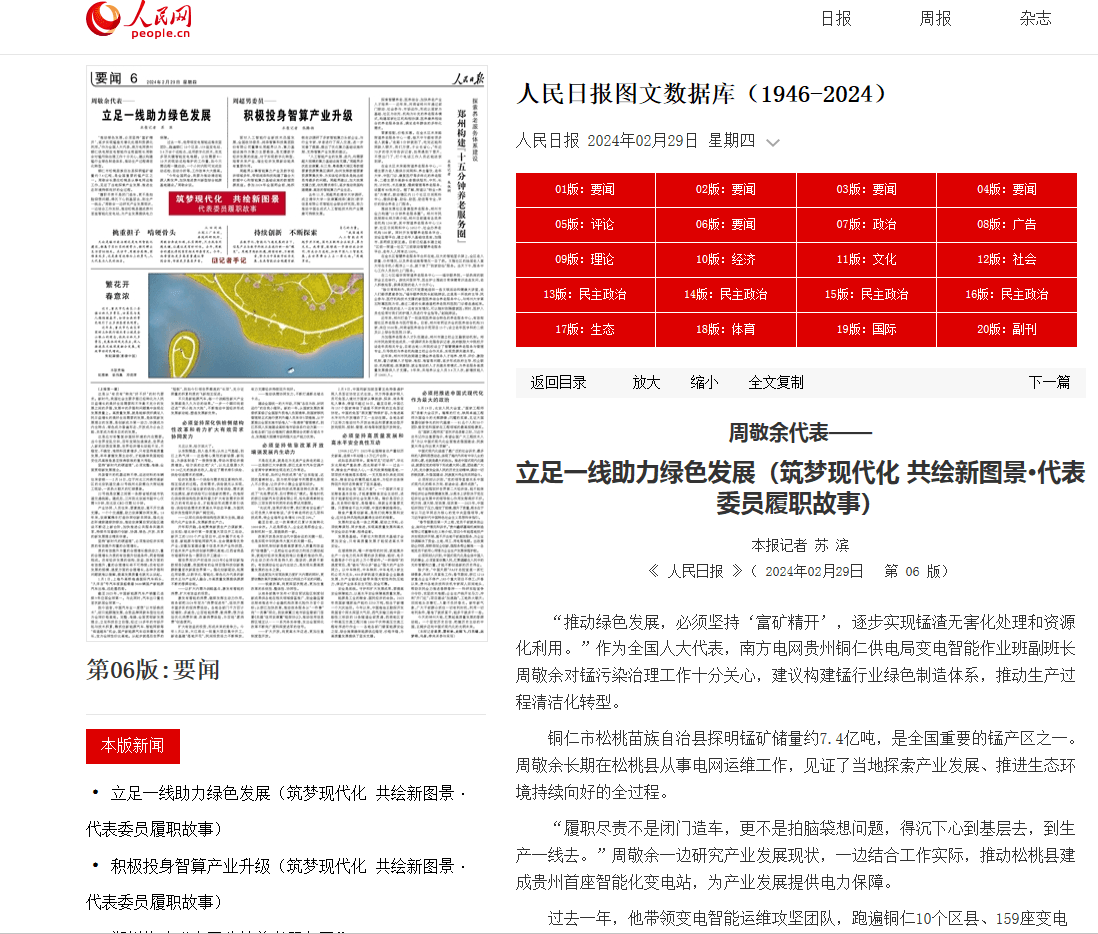Click 放大 to enlarge text
Viewport: 1098px width, 934px height.
point(646,382)
